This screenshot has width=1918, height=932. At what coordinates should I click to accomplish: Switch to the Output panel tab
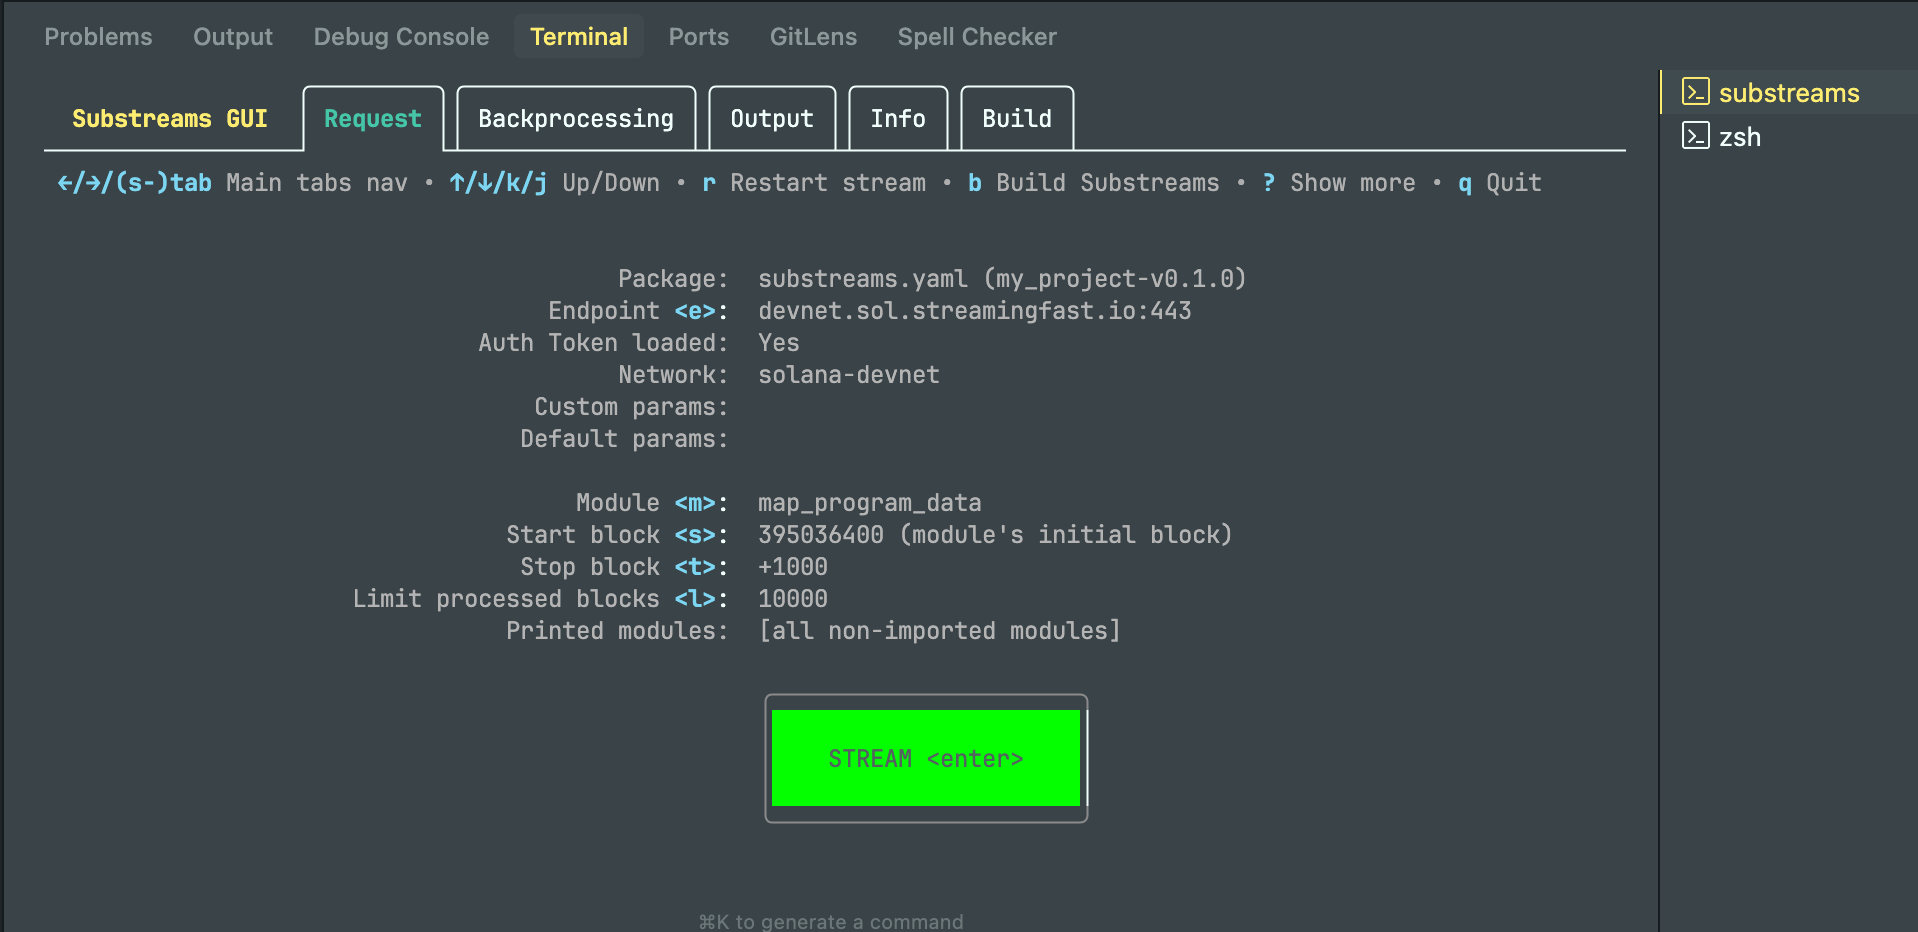click(x=232, y=37)
